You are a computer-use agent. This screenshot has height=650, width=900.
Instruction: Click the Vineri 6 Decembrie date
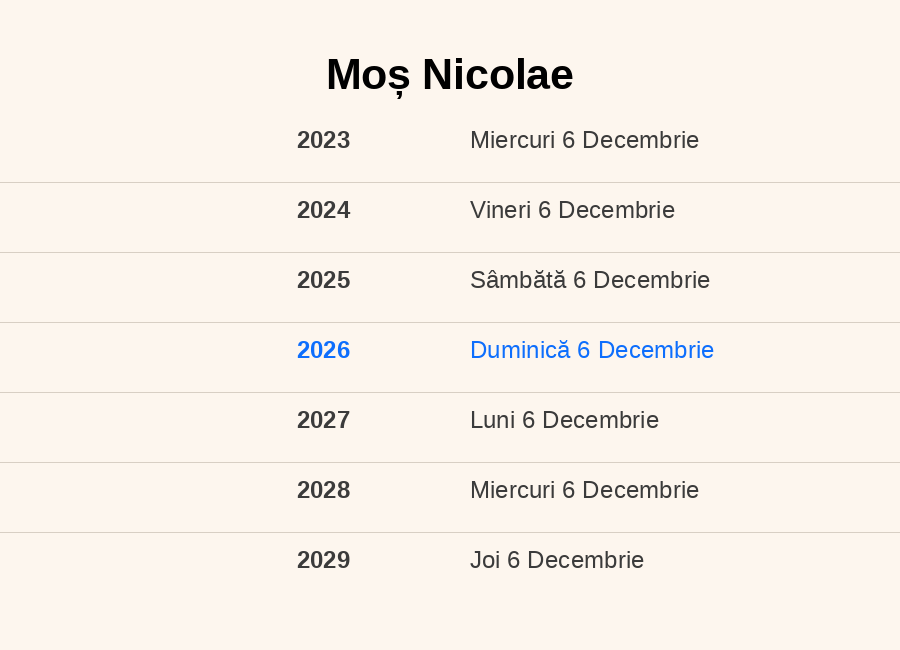point(572,210)
